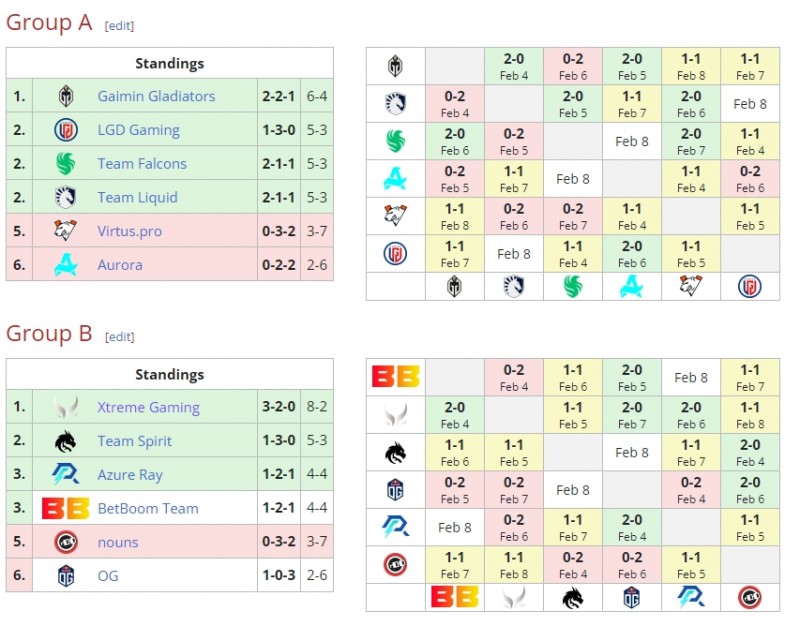Click nouns logo in Group B standings

66,542
